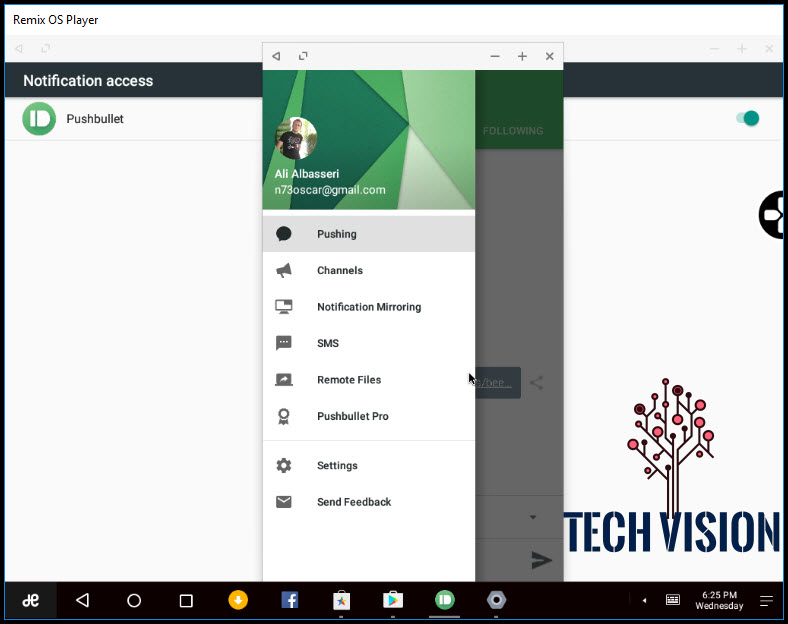Click the Notification Mirroring monitor icon
Screen dimensions: 788x624
coord(283,306)
